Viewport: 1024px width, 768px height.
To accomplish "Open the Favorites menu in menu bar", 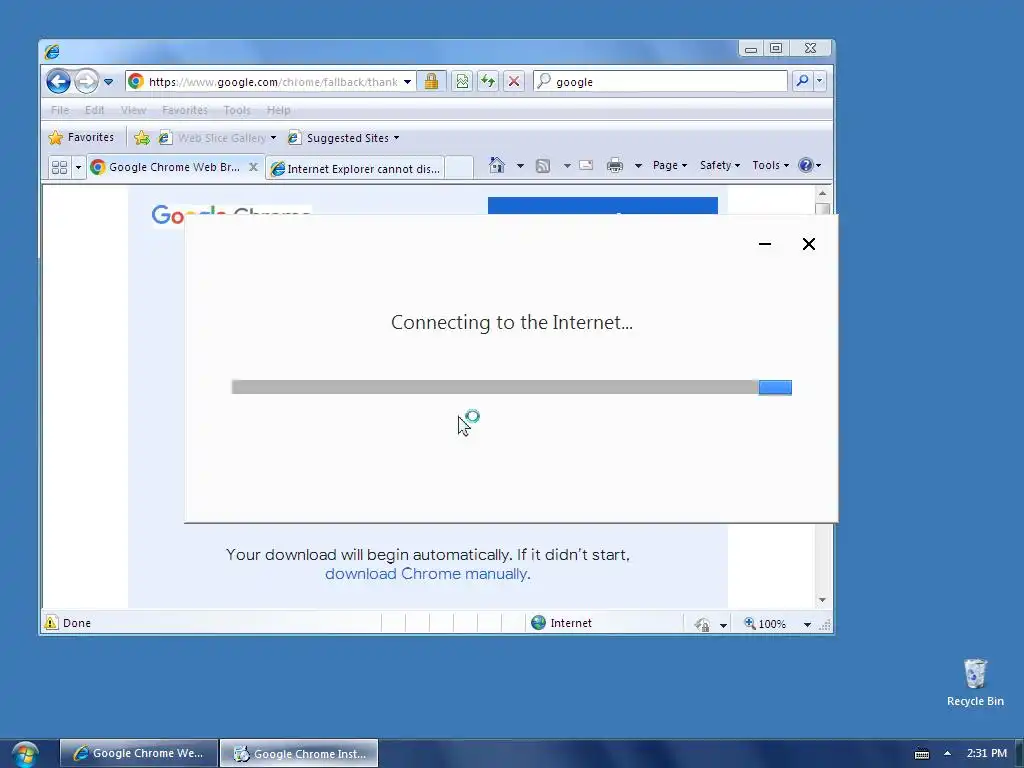I will [185, 110].
